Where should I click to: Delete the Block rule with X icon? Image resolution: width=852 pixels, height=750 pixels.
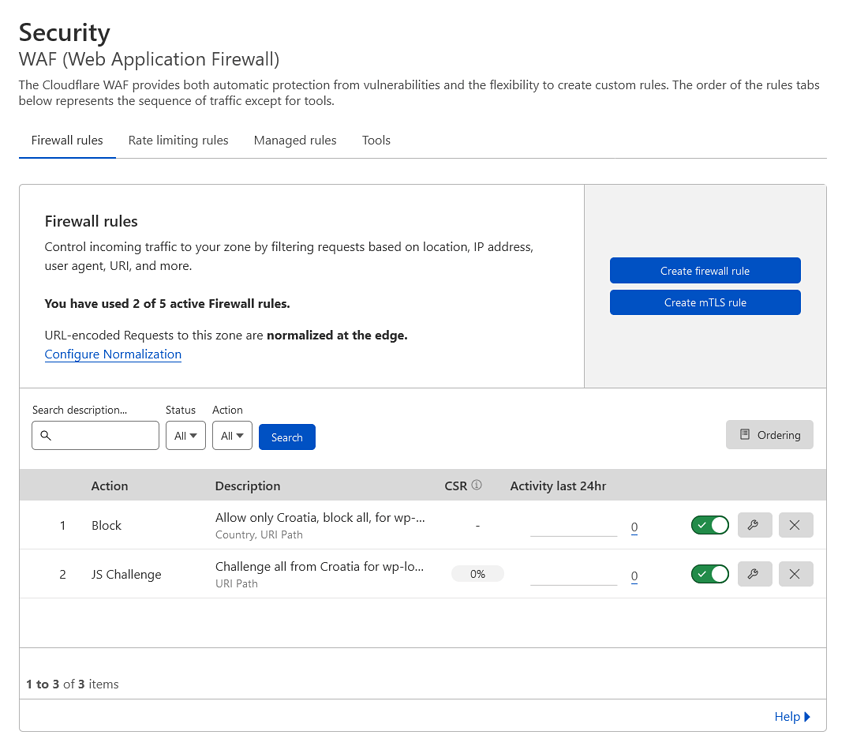[x=795, y=525]
